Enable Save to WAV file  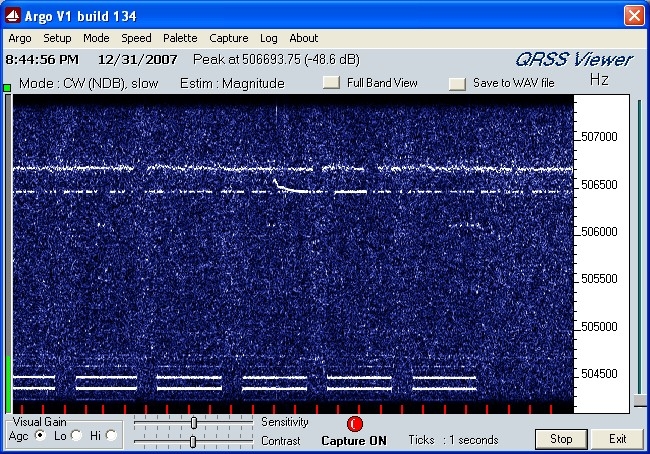point(457,84)
